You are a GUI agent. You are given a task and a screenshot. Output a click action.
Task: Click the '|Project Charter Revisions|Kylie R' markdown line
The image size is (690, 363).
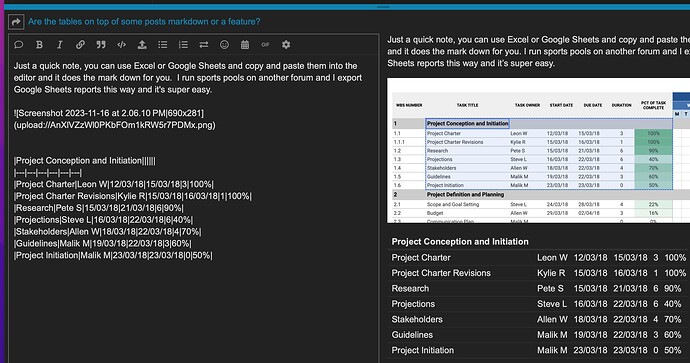tap(132, 196)
